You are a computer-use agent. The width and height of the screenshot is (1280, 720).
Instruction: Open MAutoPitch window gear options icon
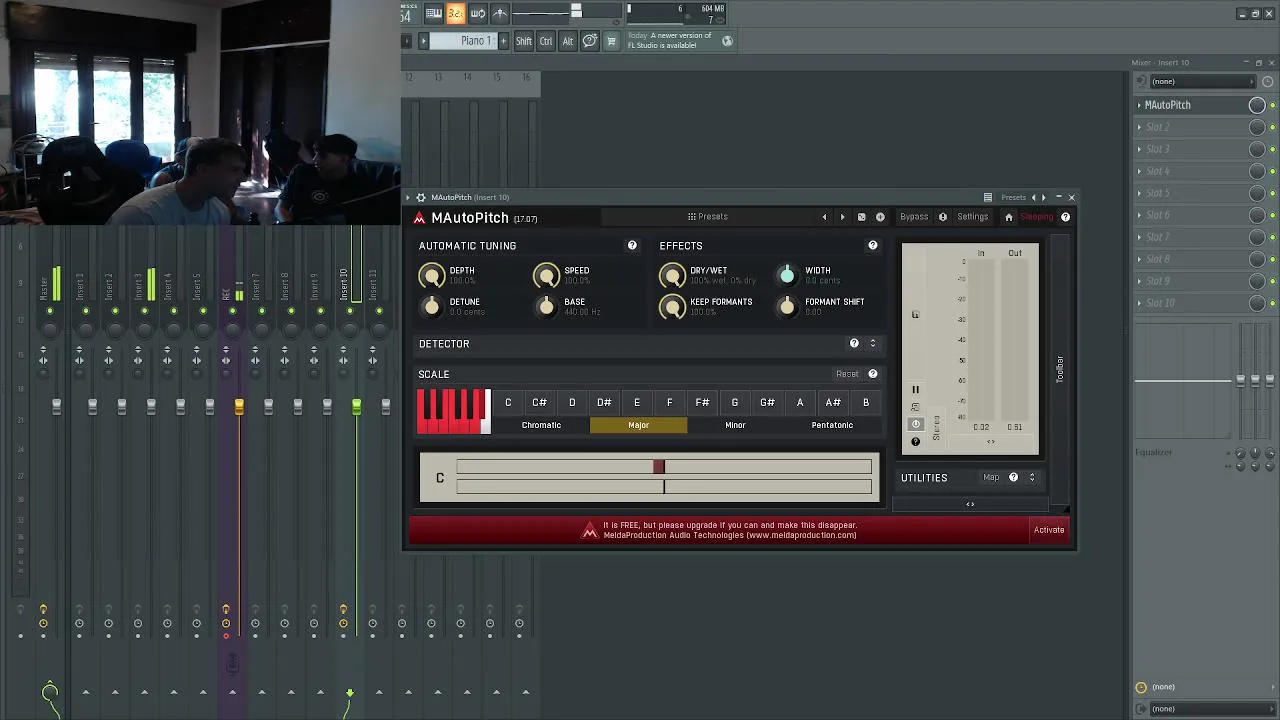point(421,197)
